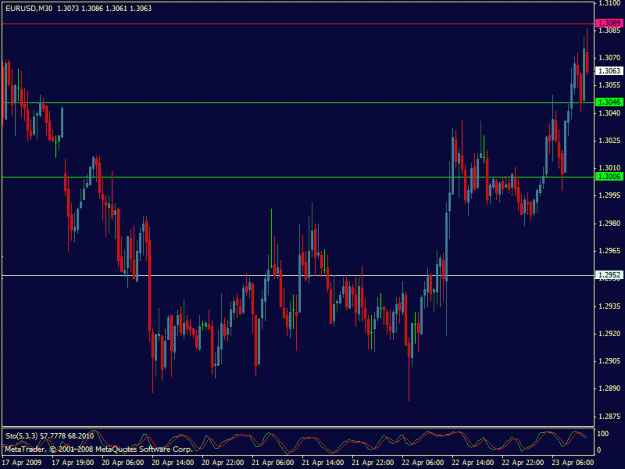Click the green 1.3006 price label
This screenshot has width=625, height=469.
click(x=608, y=177)
